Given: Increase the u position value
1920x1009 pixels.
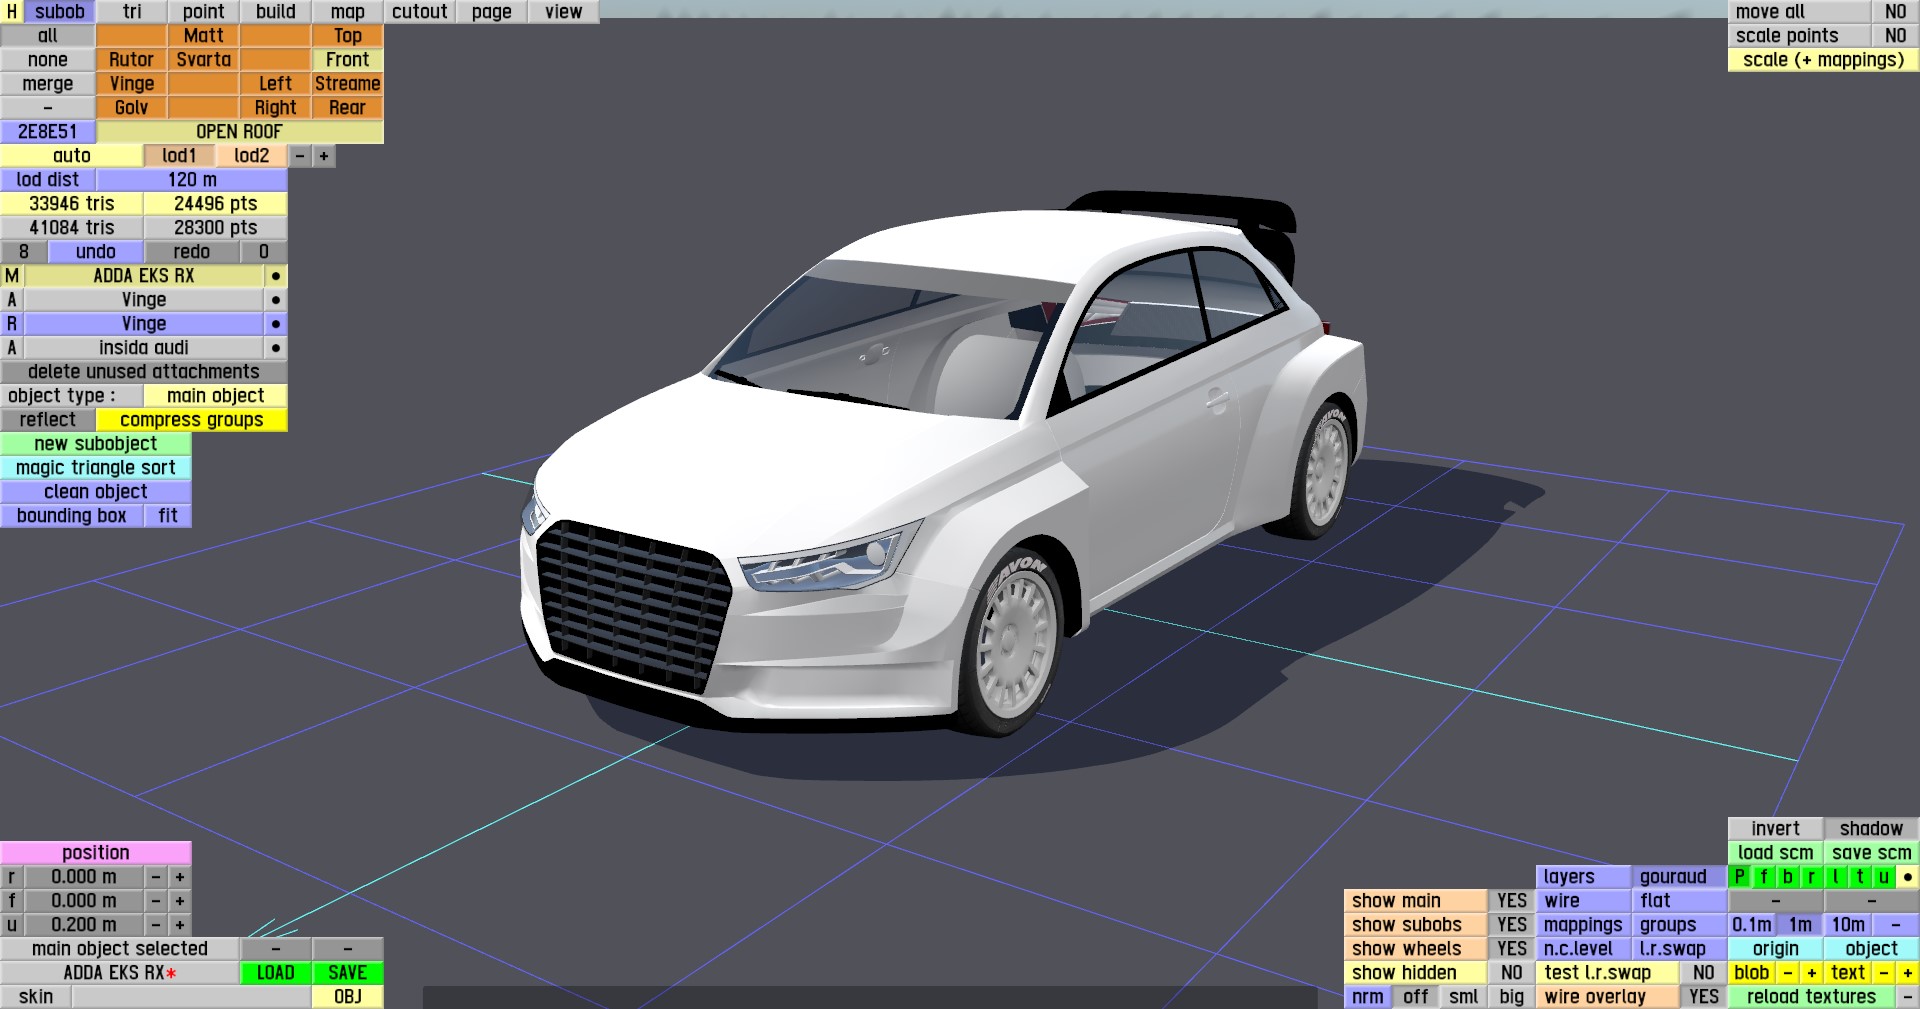Looking at the screenshot, I should [x=180, y=924].
